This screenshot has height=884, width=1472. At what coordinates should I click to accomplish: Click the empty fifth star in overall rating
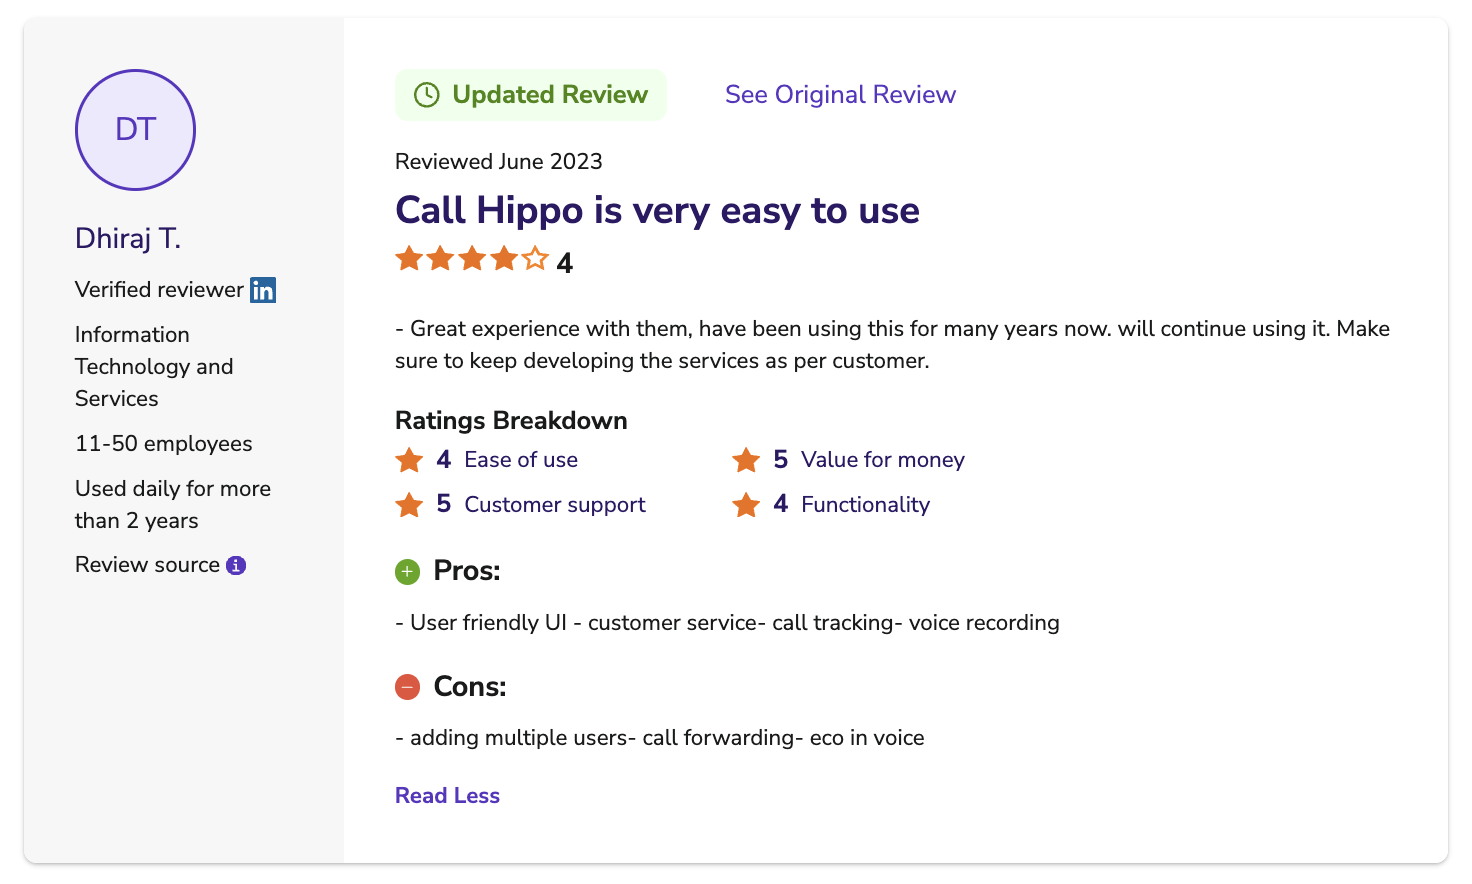click(536, 259)
